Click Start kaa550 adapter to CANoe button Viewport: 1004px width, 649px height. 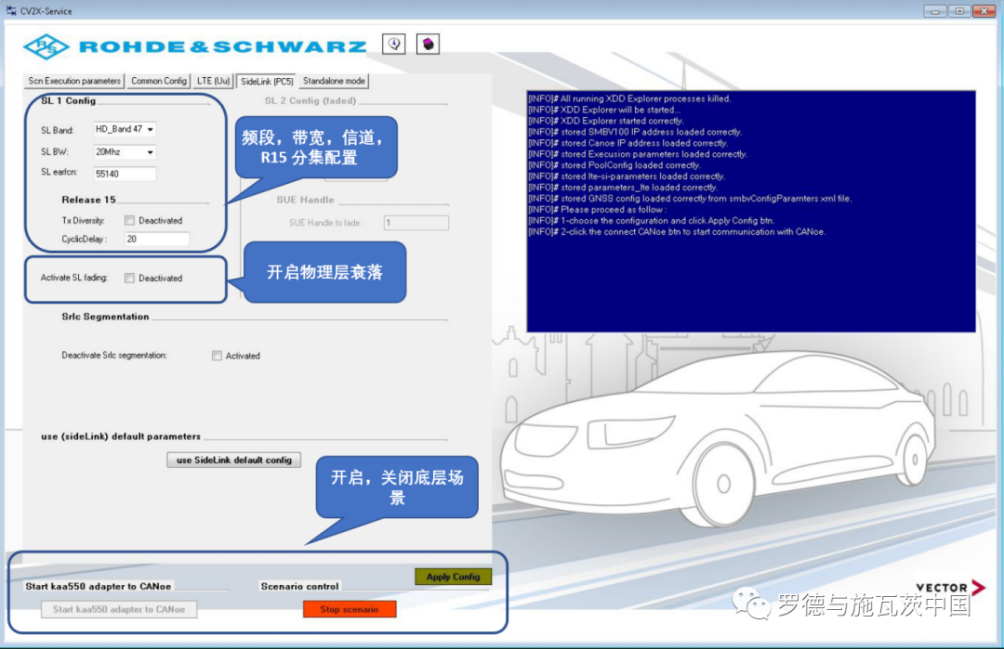click(119, 609)
